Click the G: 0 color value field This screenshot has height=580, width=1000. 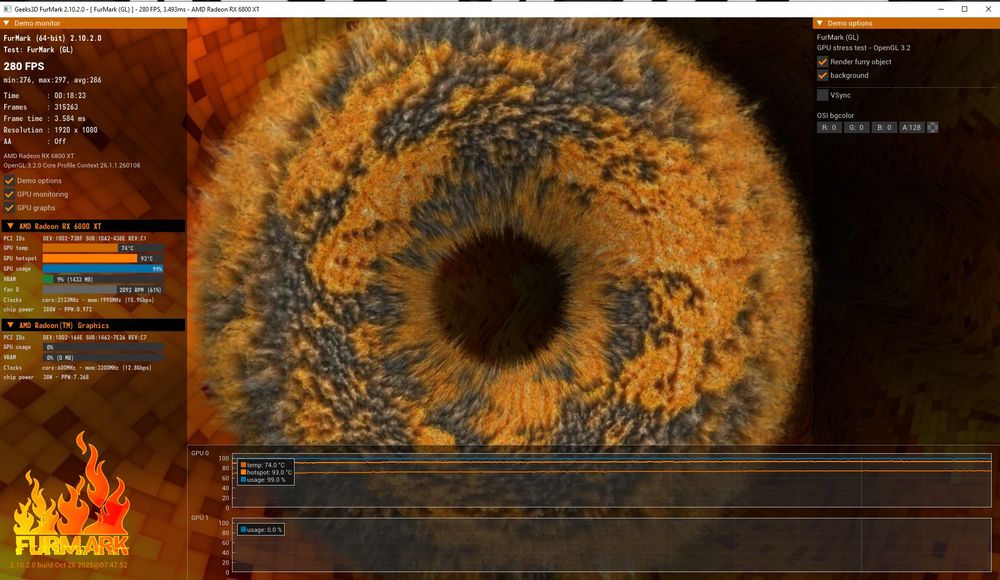coord(856,128)
